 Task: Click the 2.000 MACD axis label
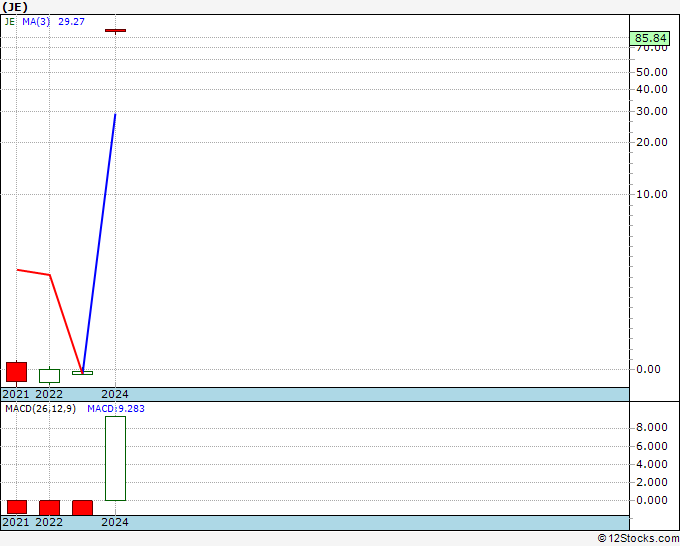point(651,482)
